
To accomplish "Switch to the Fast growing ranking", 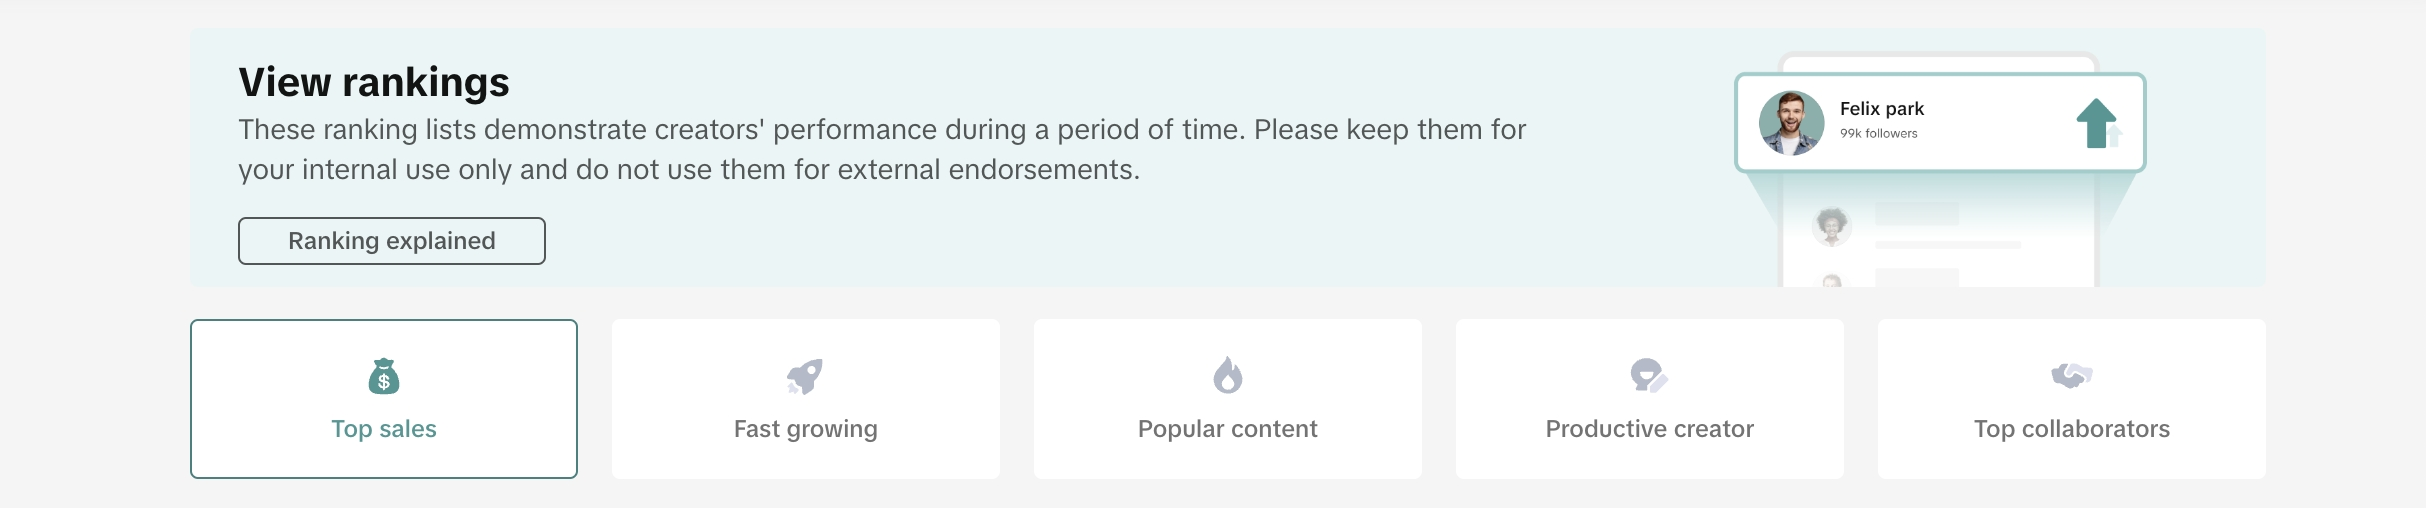I will point(805,429).
